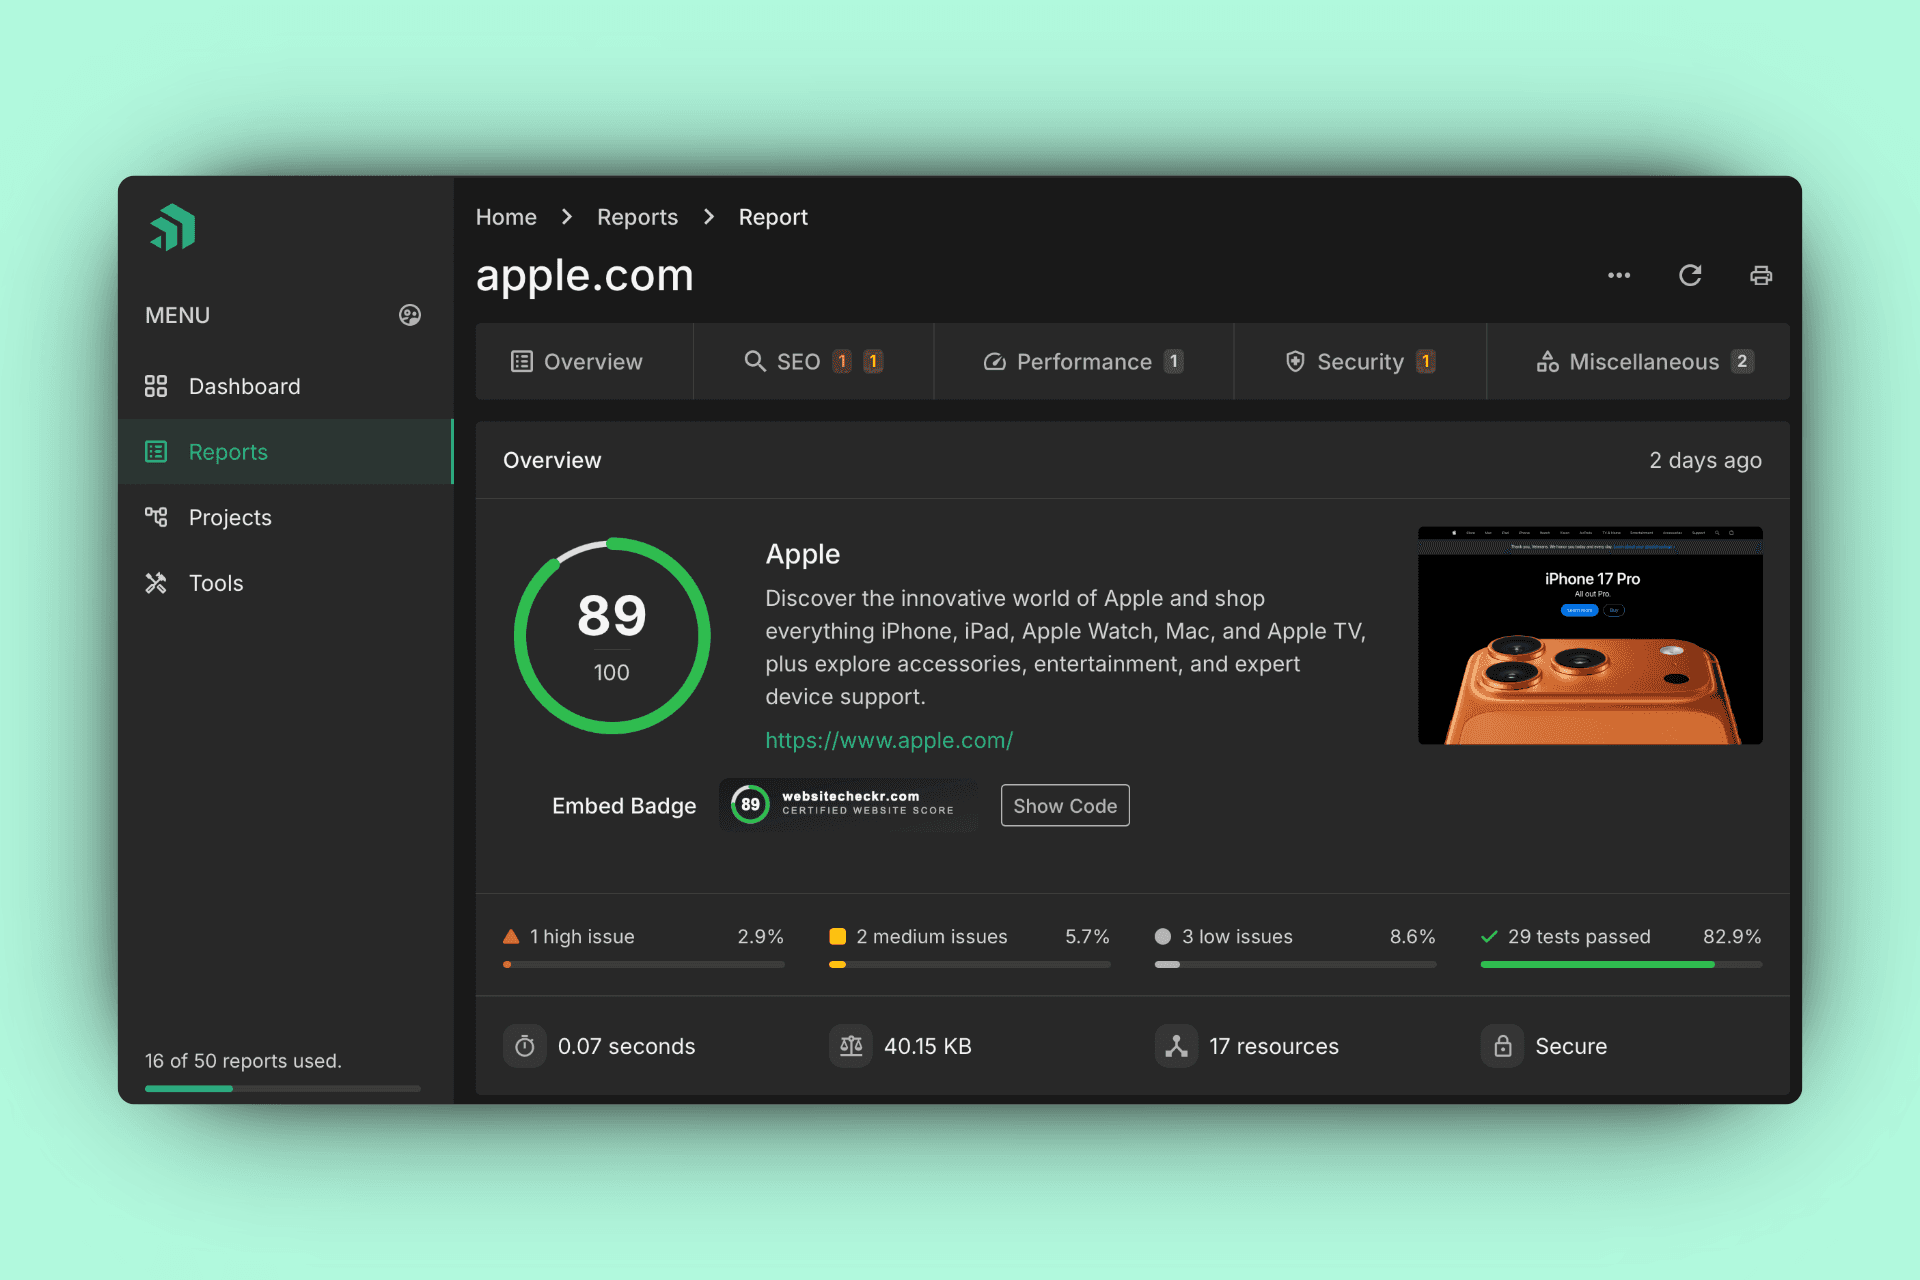Click the Tools icon in the sidebar
This screenshot has height=1280, width=1920.
tap(156, 583)
